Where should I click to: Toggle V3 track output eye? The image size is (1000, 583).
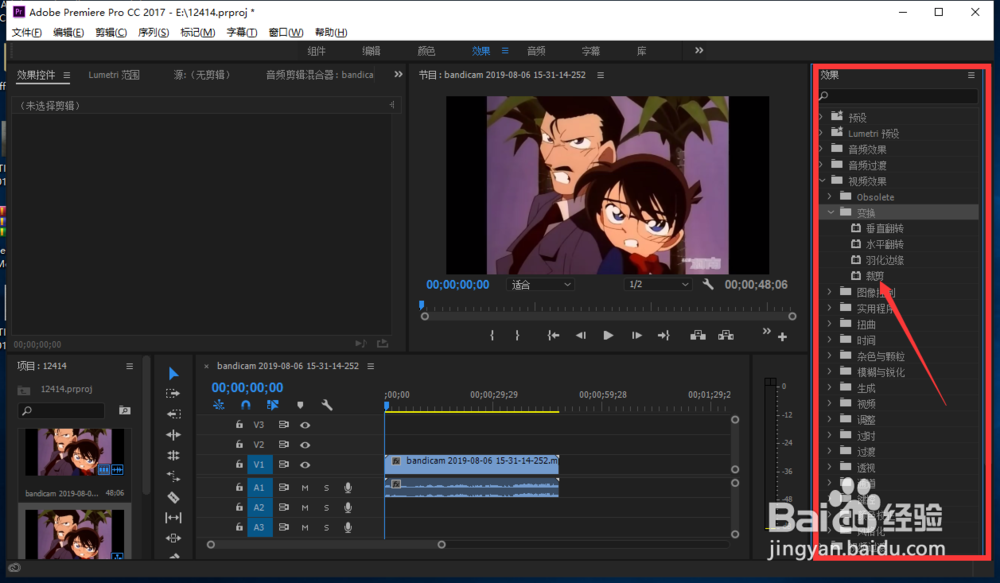(305, 425)
